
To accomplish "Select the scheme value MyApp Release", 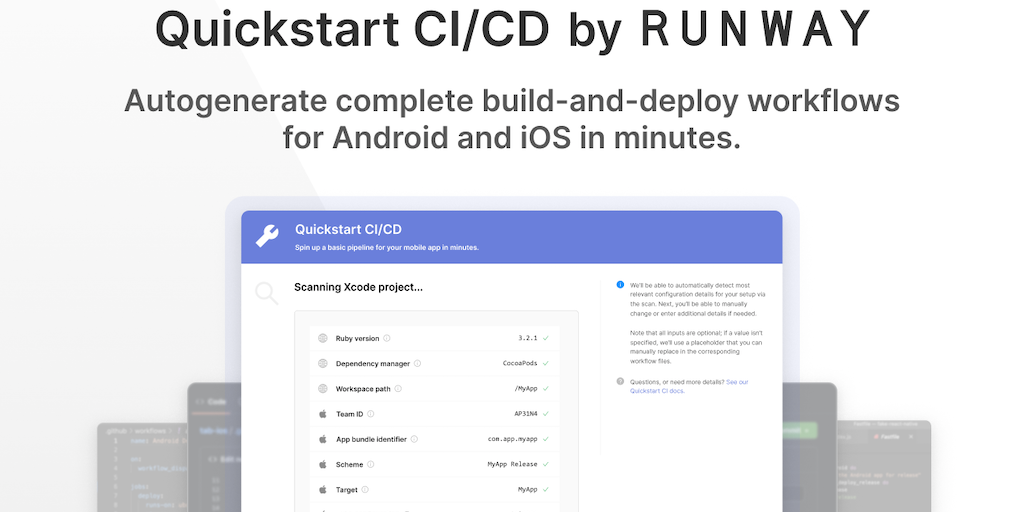I will (513, 464).
